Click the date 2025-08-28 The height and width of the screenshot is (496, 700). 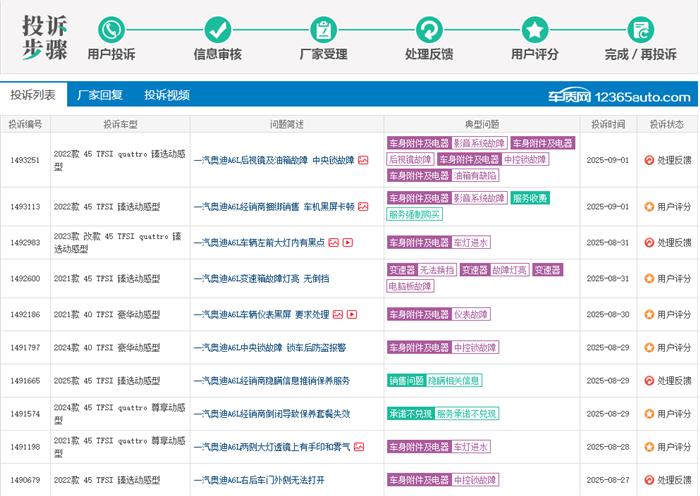(608, 446)
